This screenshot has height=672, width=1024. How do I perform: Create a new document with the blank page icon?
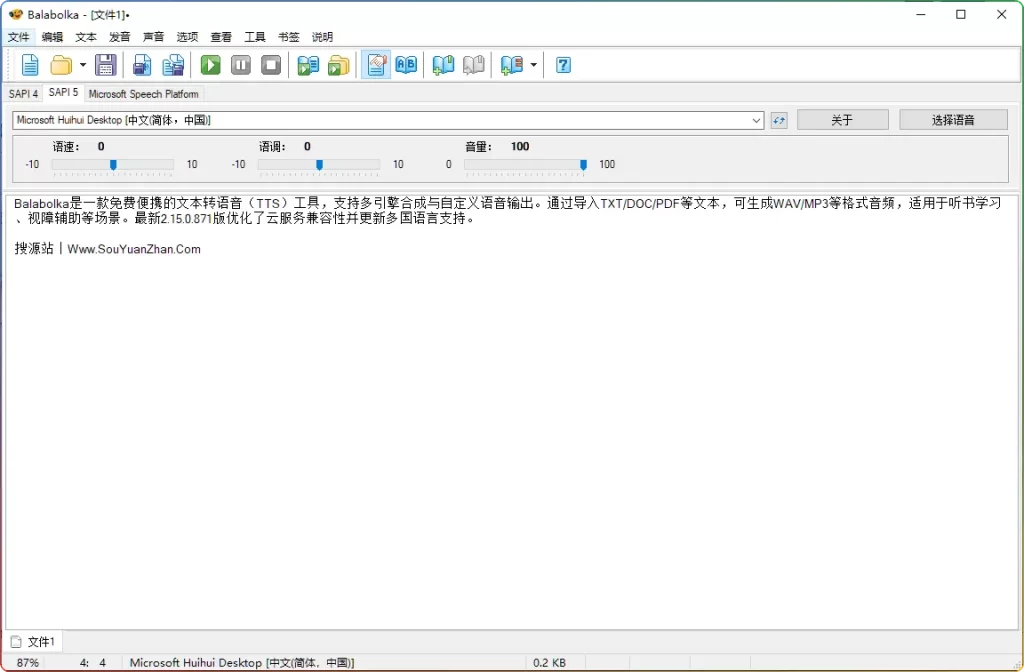(30, 65)
